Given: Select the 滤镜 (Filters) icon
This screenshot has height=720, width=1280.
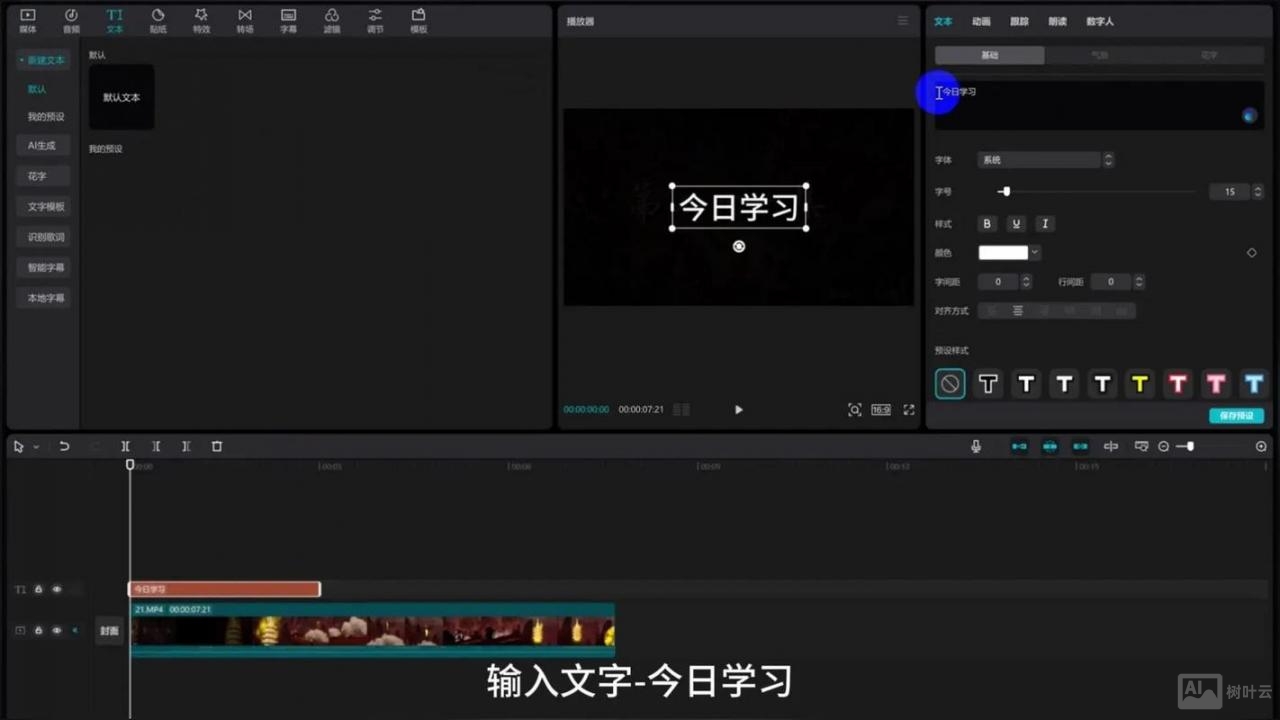Looking at the screenshot, I should [x=332, y=21].
